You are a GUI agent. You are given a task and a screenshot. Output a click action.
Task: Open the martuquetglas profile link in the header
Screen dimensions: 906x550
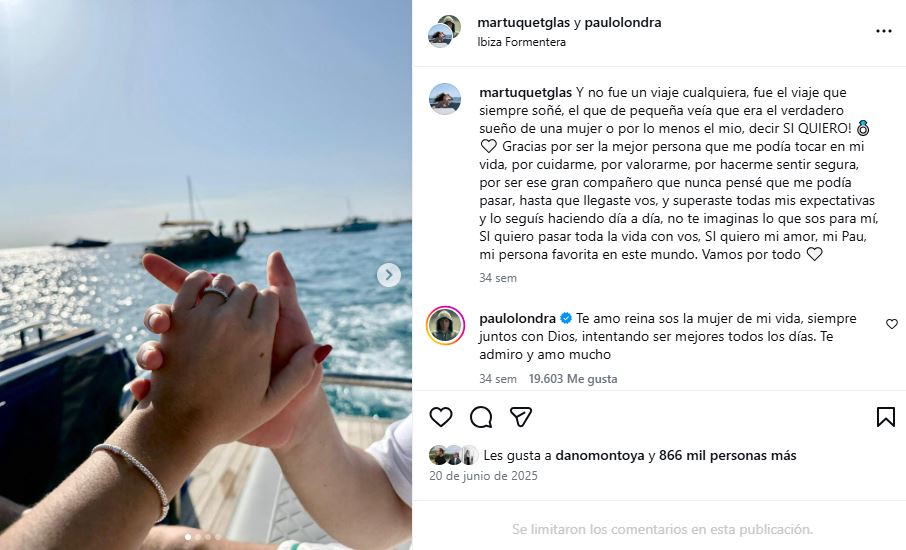523,23
